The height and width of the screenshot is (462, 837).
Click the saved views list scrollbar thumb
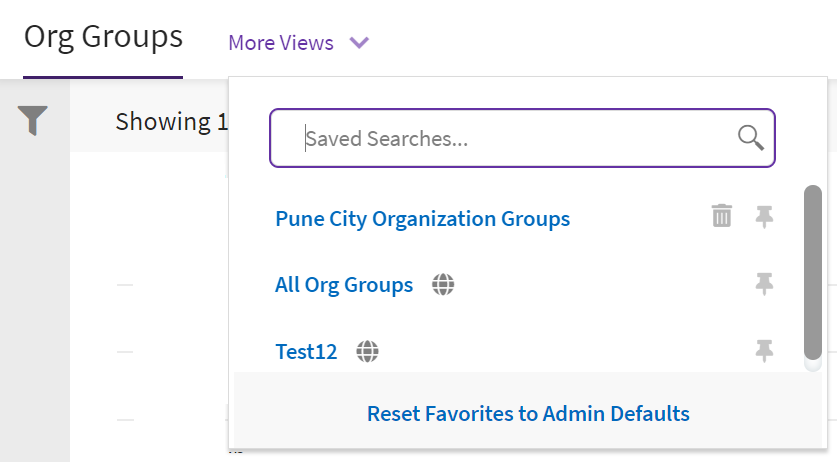point(813,270)
